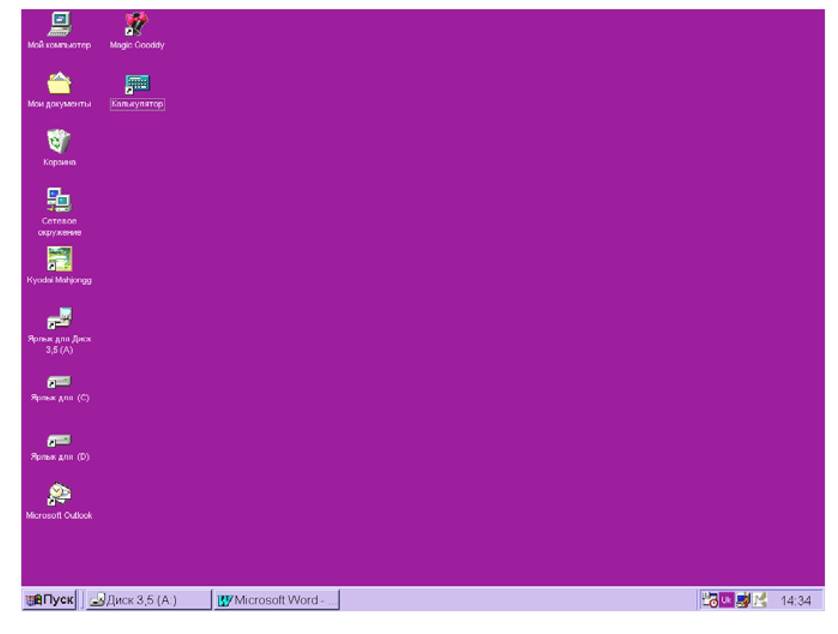This screenshot has width=838, height=634.
Task: Click the task scheduler tray icon
Action: point(710,600)
